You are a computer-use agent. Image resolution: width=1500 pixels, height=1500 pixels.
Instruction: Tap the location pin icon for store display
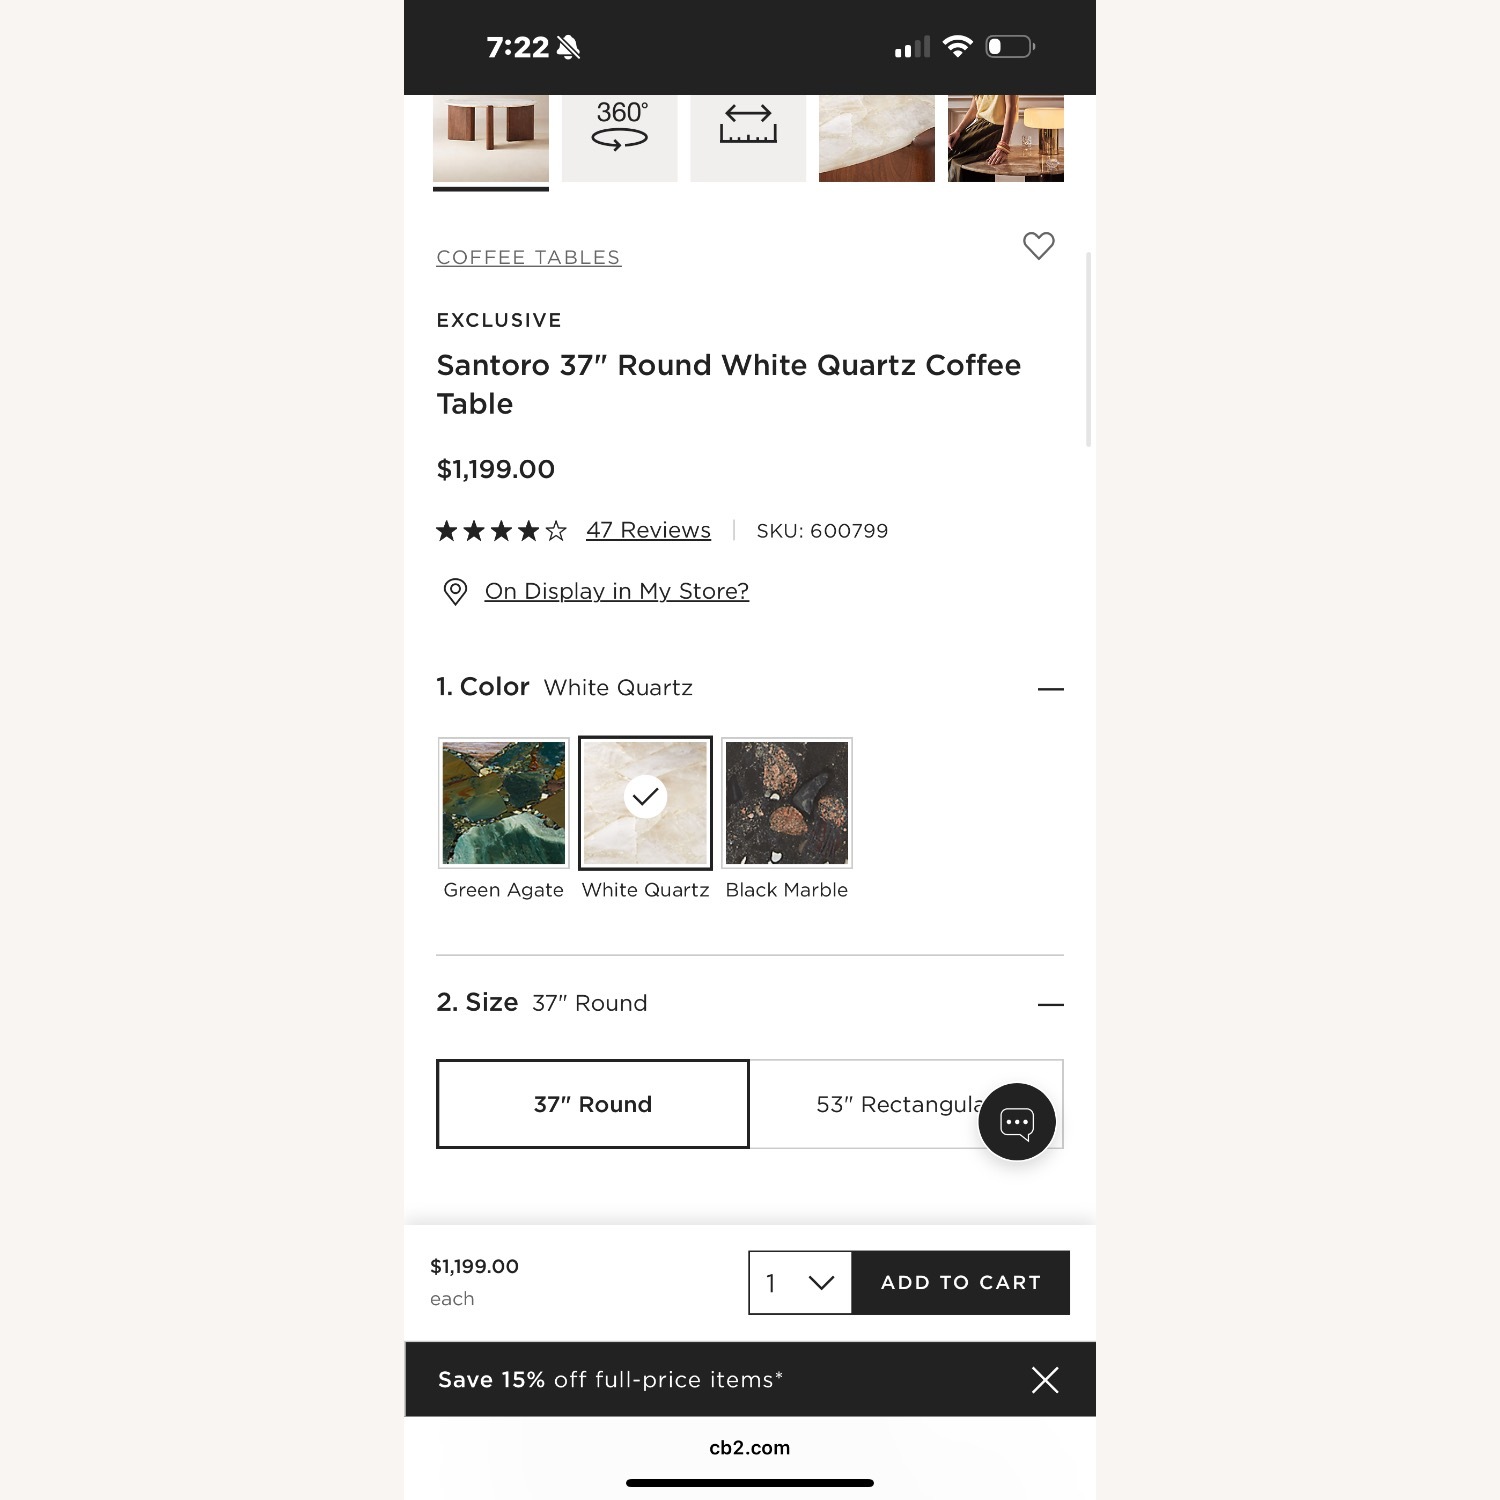point(455,592)
